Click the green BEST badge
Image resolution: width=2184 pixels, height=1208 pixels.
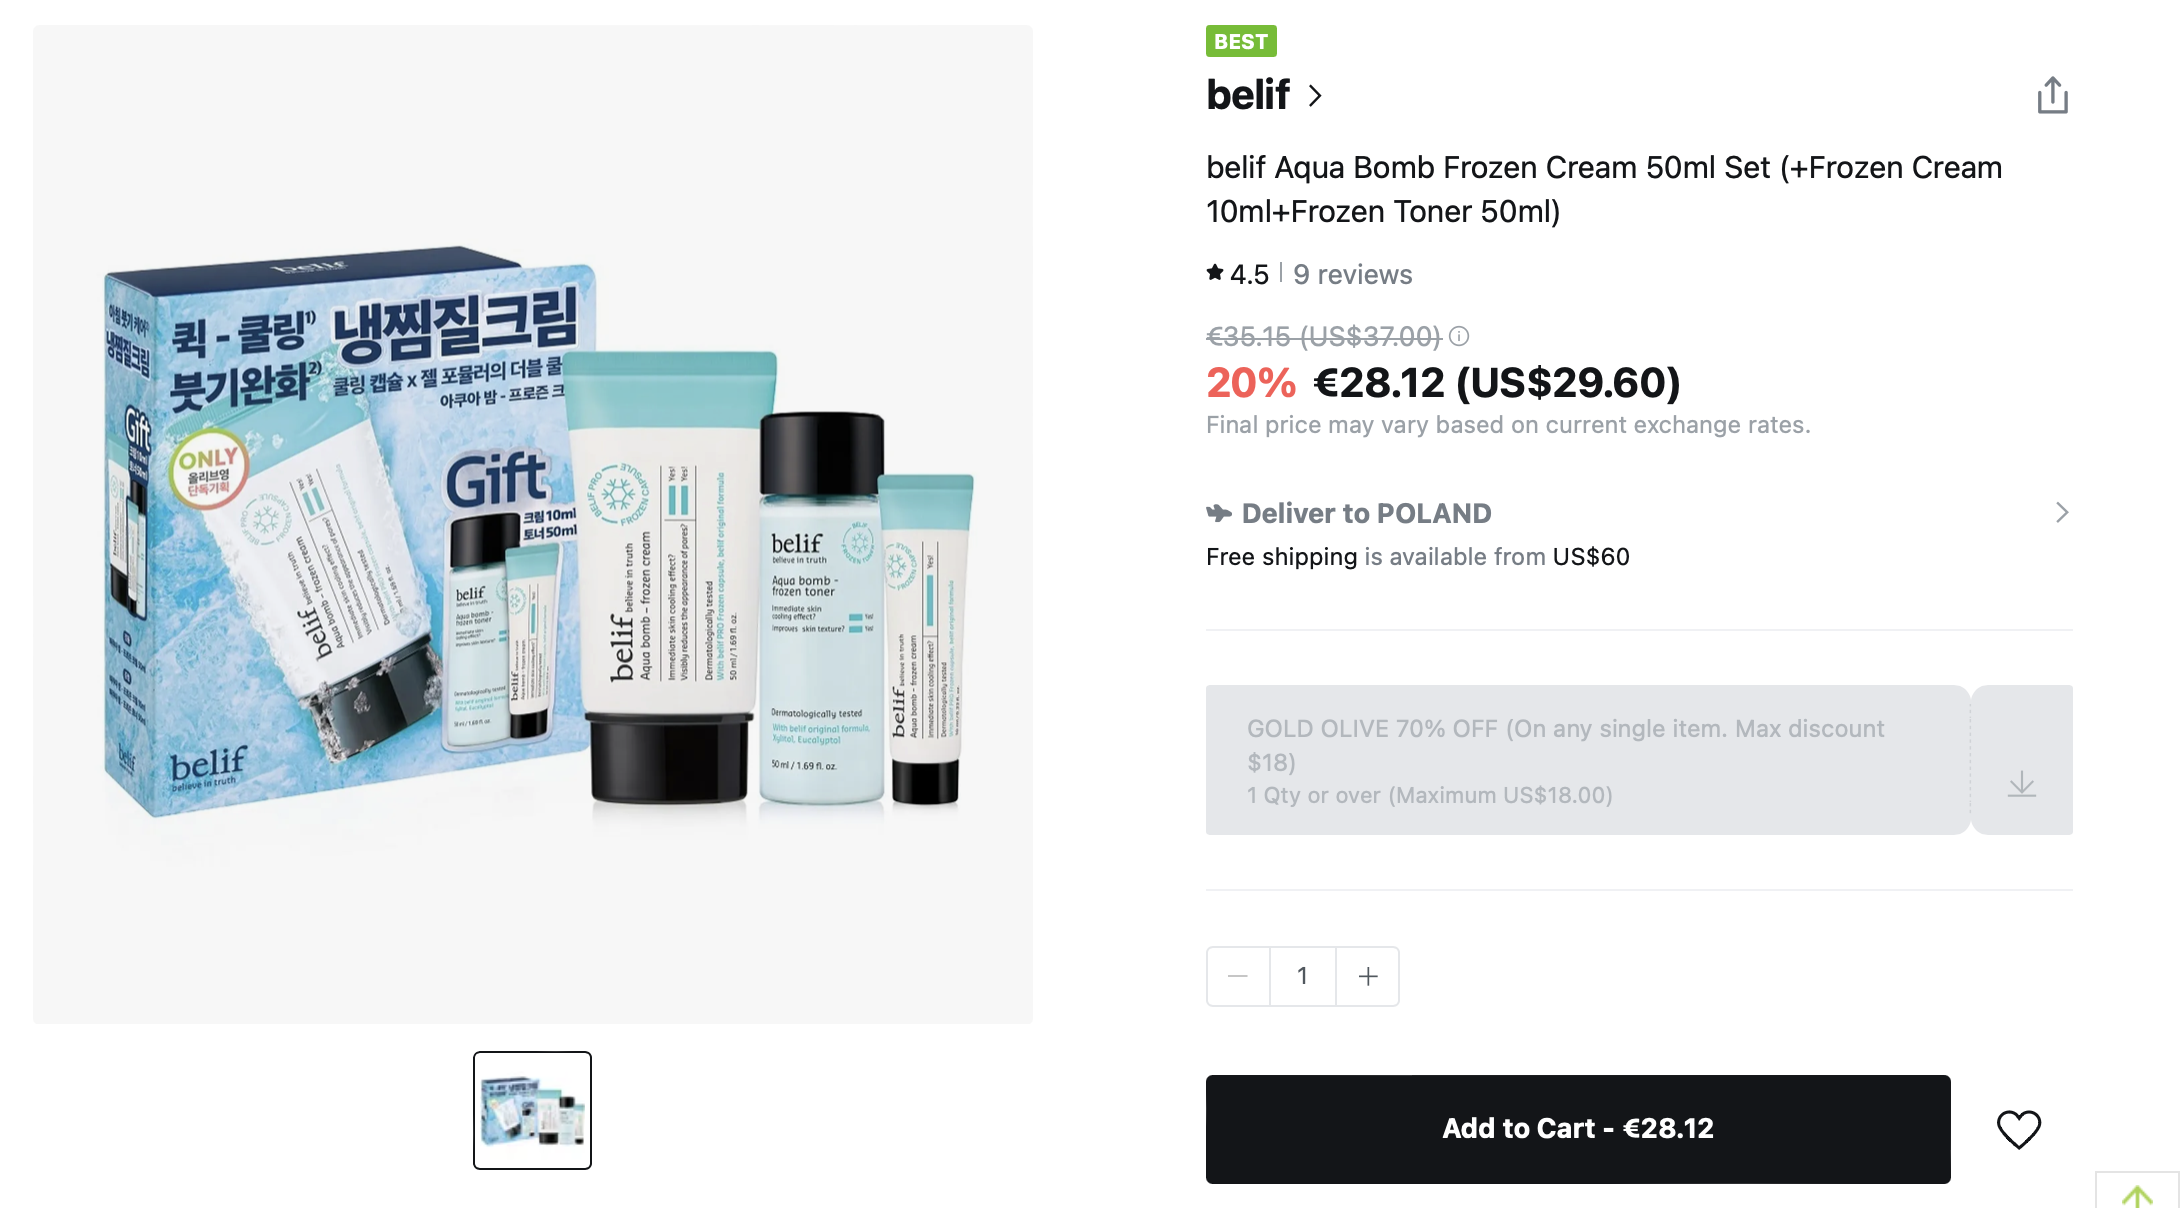(1241, 41)
